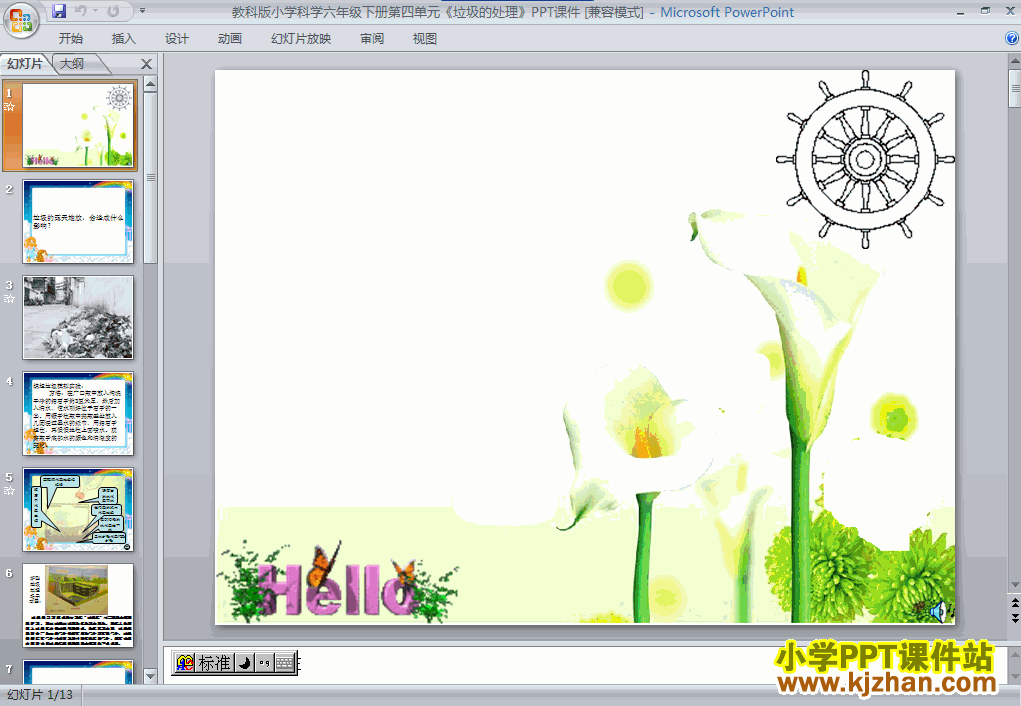1021x706 pixels.
Task: Minimize the PowerPoint window
Action: tap(960, 12)
